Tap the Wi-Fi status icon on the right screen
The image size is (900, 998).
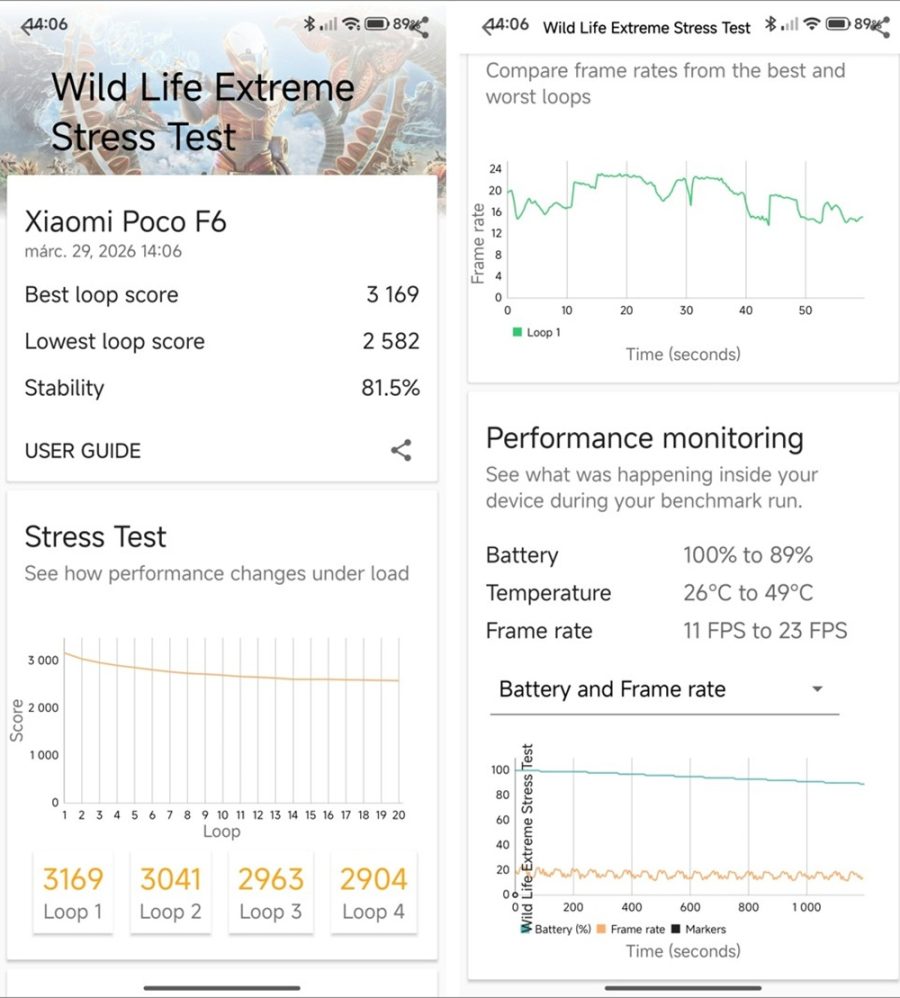[812, 23]
